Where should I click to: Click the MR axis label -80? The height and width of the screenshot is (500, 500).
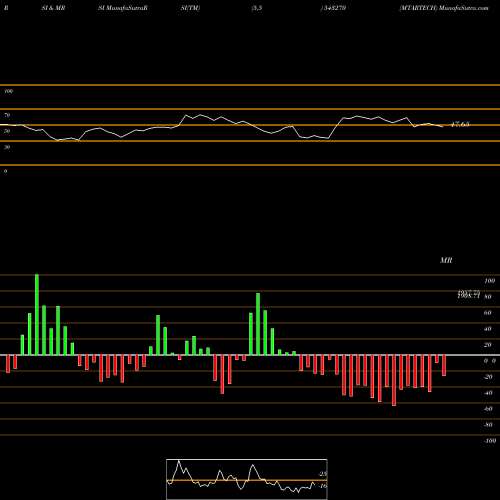488,425
